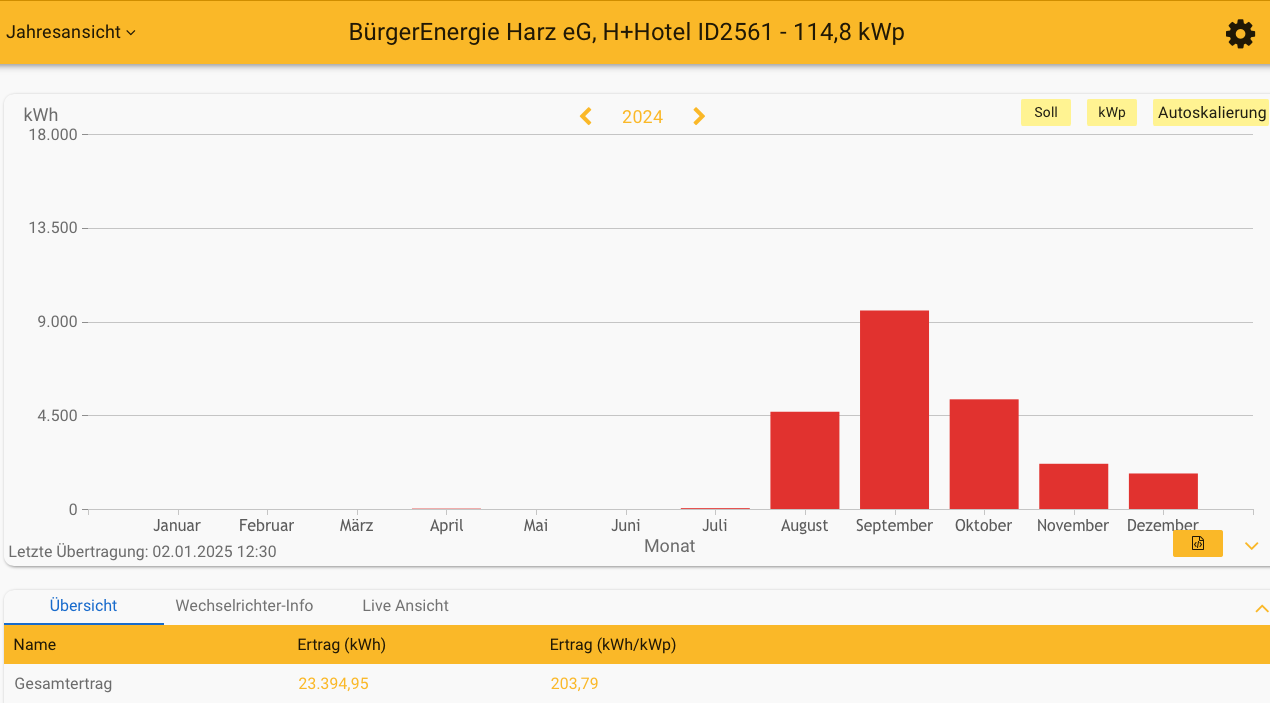Enable Autoskalierung for the chart
This screenshot has width=1270, height=703.
tap(1210, 112)
